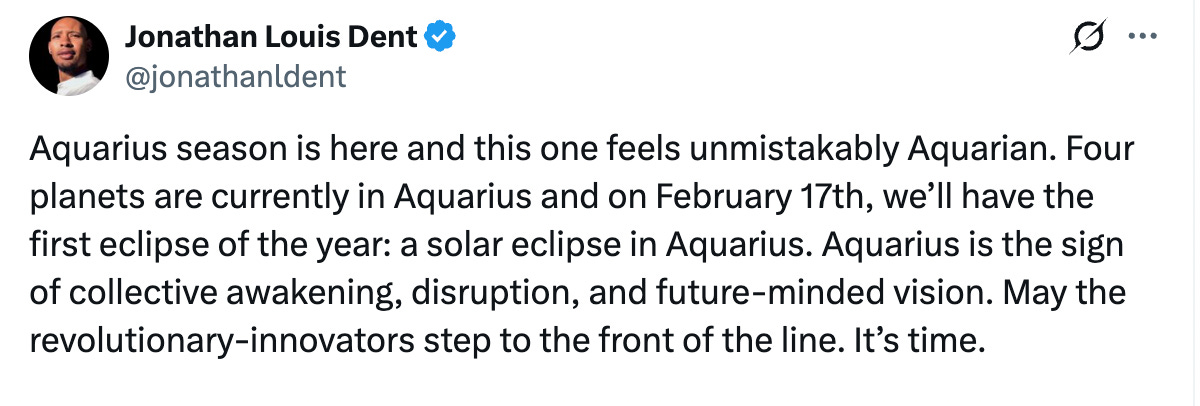Open the @jonathanldent handle link
This screenshot has width=1200, height=406.
[235, 76]
